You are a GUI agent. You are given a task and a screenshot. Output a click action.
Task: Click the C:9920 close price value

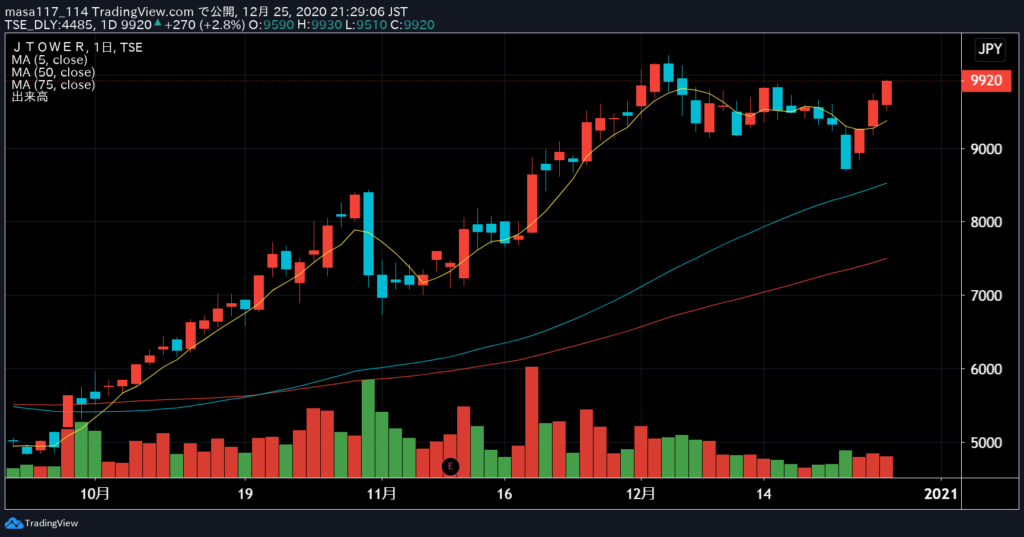pyautogui.click(x=412, y=25)
